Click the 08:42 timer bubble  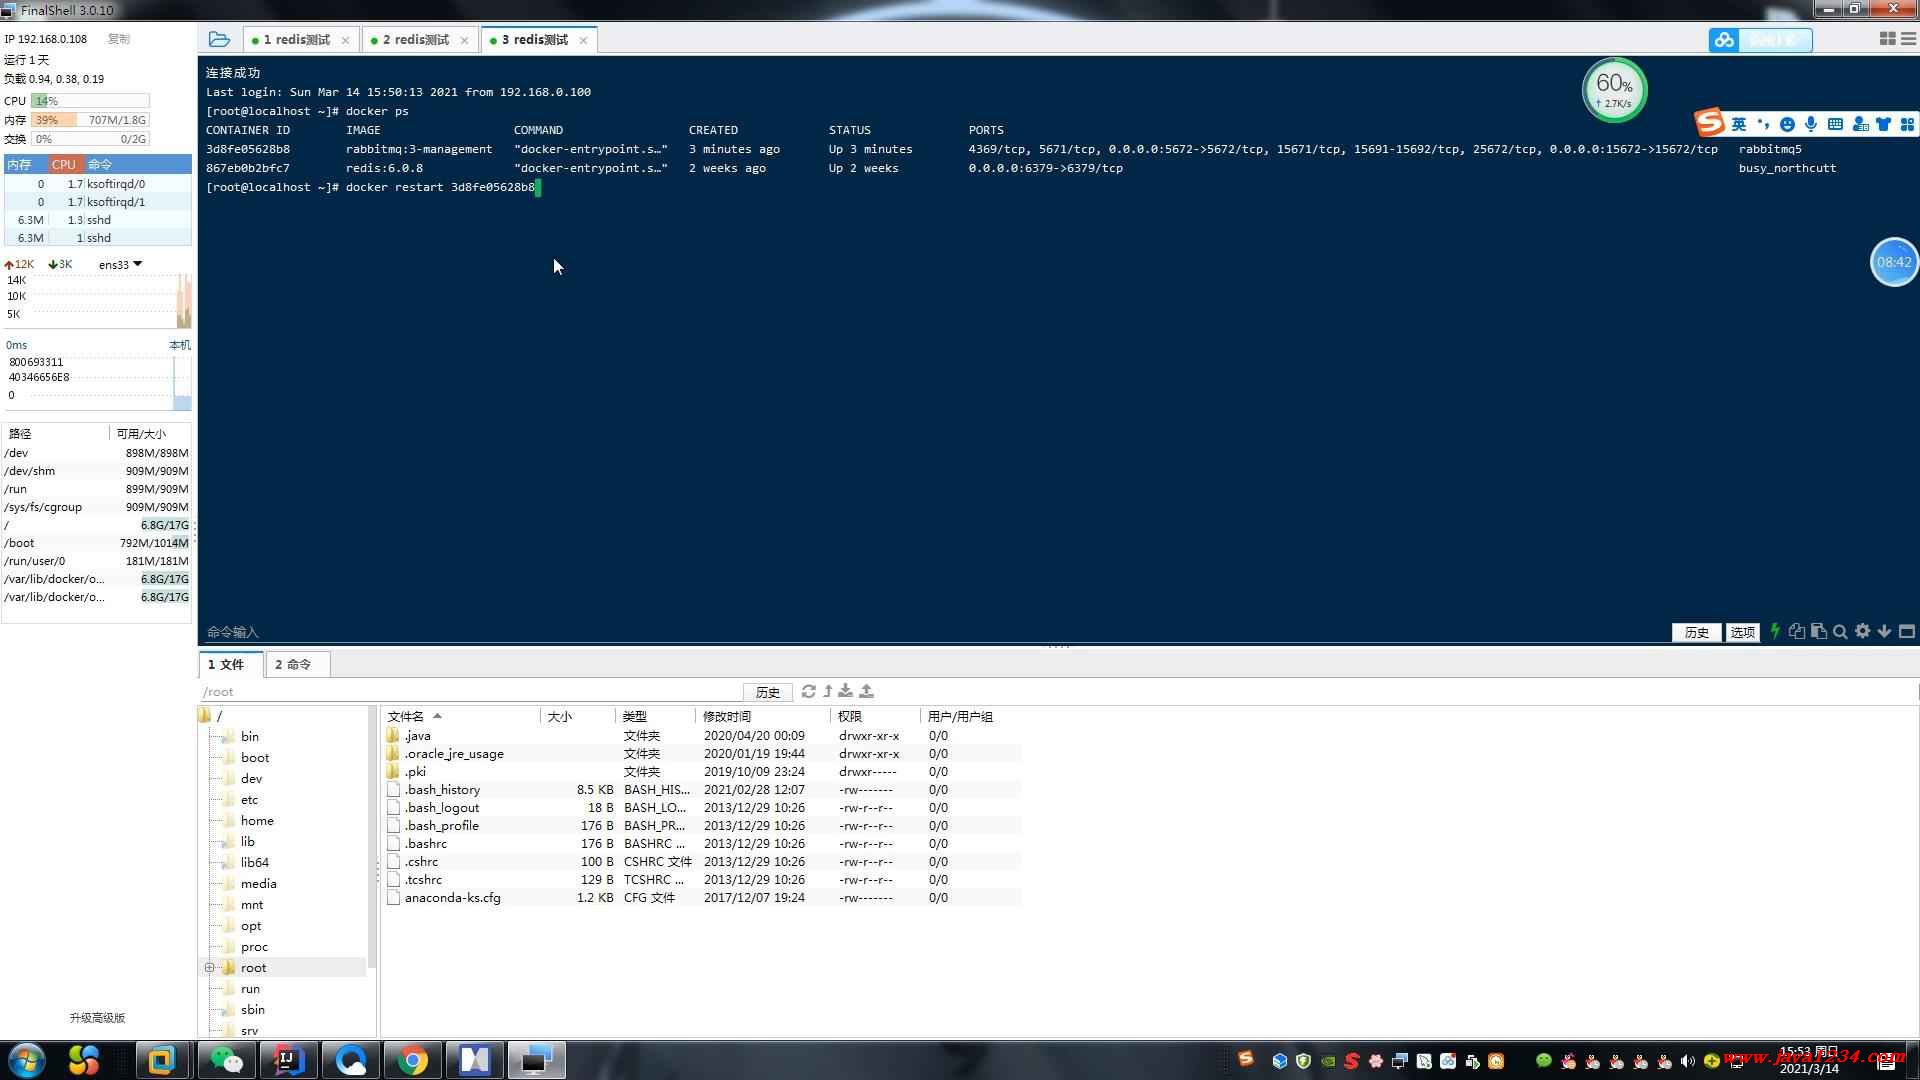[x=1894, y=262]
